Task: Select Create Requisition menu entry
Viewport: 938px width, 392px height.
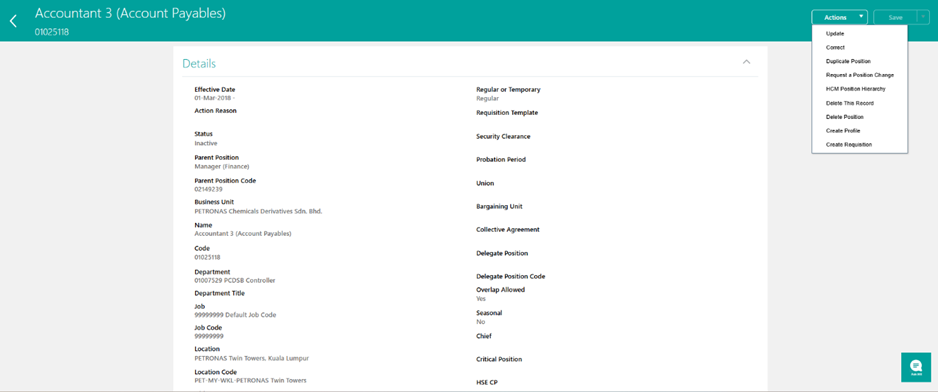Action: tap(849, 144)
